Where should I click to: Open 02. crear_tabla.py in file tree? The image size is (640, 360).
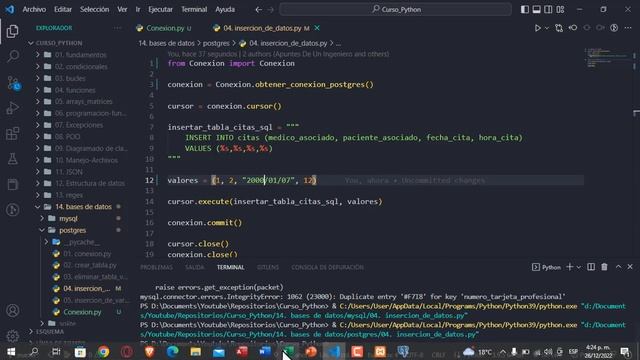pyautogui.click(x=90, y=265)
